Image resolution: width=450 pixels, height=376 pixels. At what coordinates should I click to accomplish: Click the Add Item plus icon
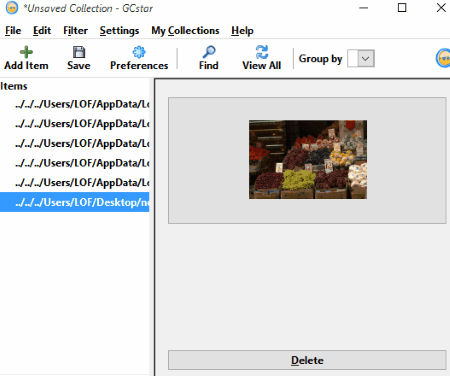[26, 52]
